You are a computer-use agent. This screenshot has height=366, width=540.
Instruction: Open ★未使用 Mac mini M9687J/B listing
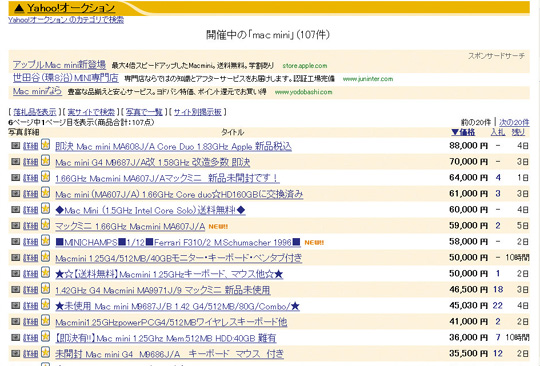click(x=177, y=306)
